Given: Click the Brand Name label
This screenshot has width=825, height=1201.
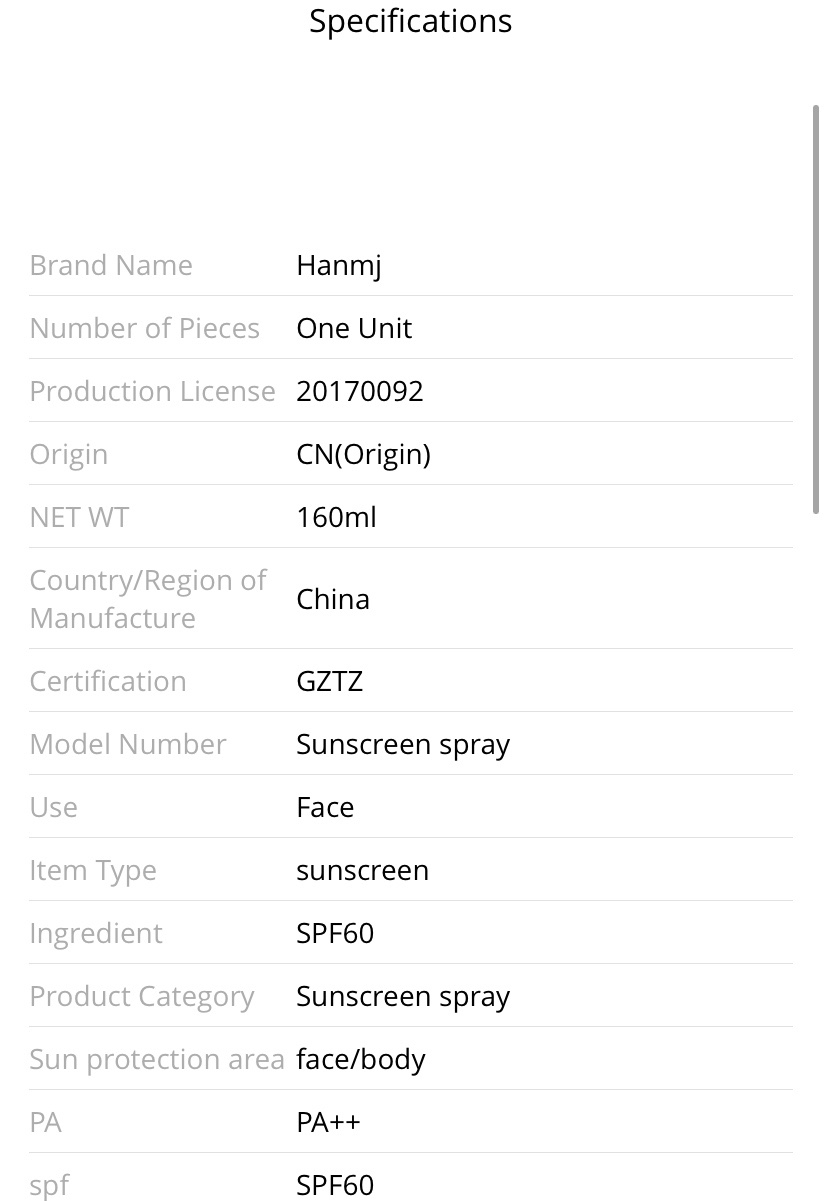Looking at the screenshot, I should pyautogui.click(x=111, y=265).
